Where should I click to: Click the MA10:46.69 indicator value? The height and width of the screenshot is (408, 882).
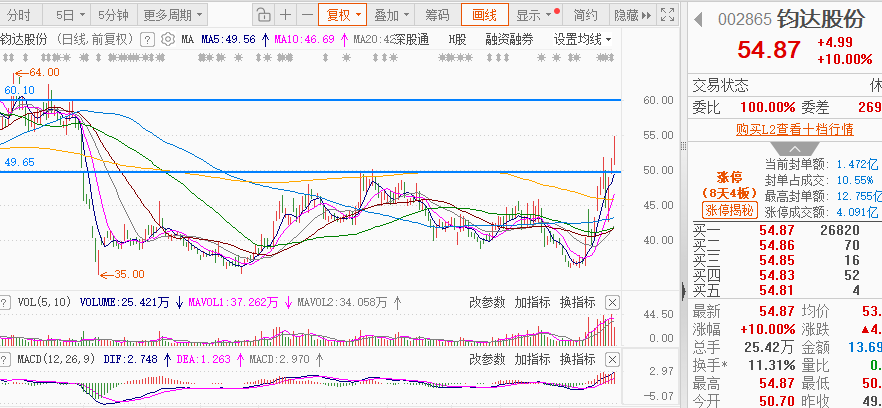[304, 39]
